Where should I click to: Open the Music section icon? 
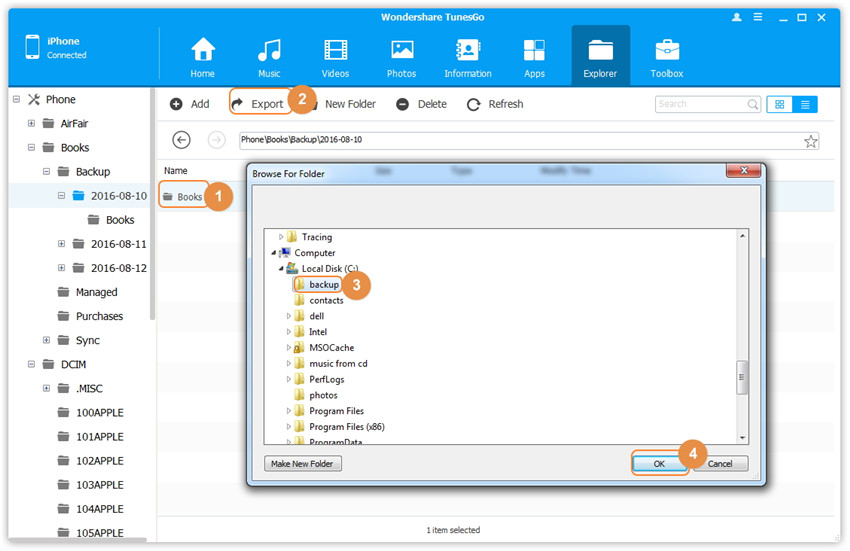[x=269, y=50]
